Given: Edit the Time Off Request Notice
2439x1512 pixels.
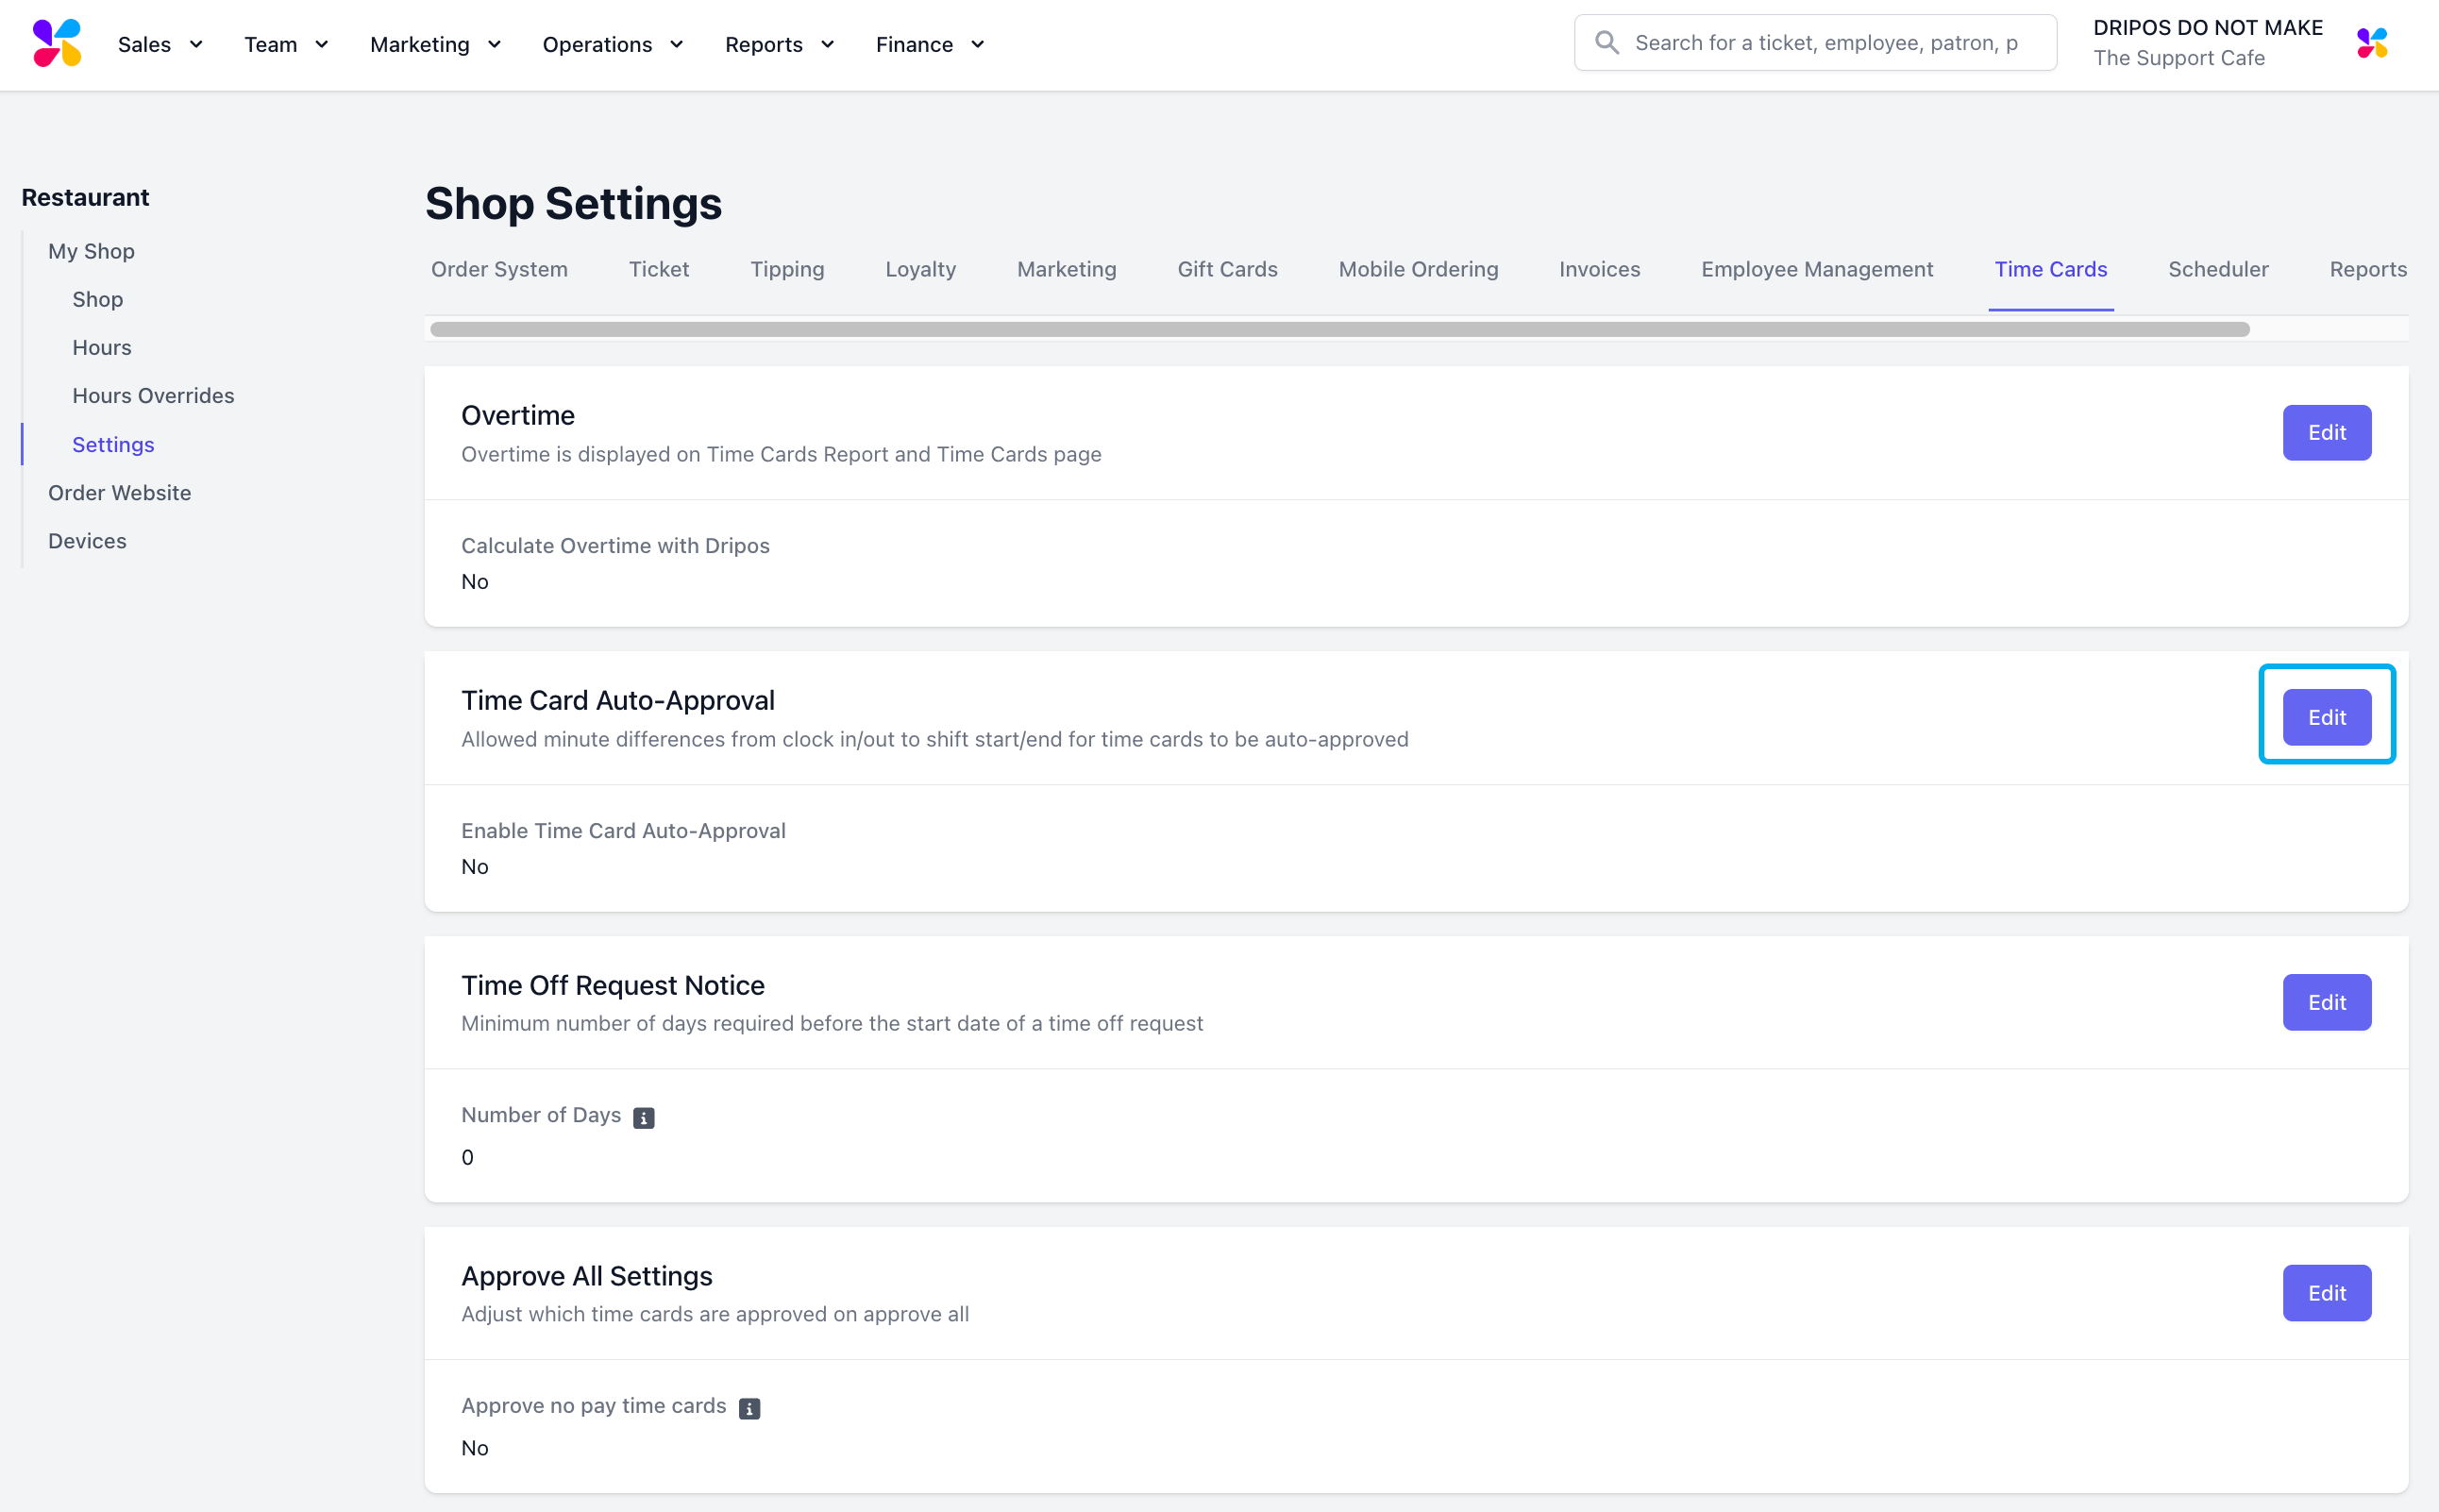Looking at the screenshot, I should [x=2325, y=1002].
